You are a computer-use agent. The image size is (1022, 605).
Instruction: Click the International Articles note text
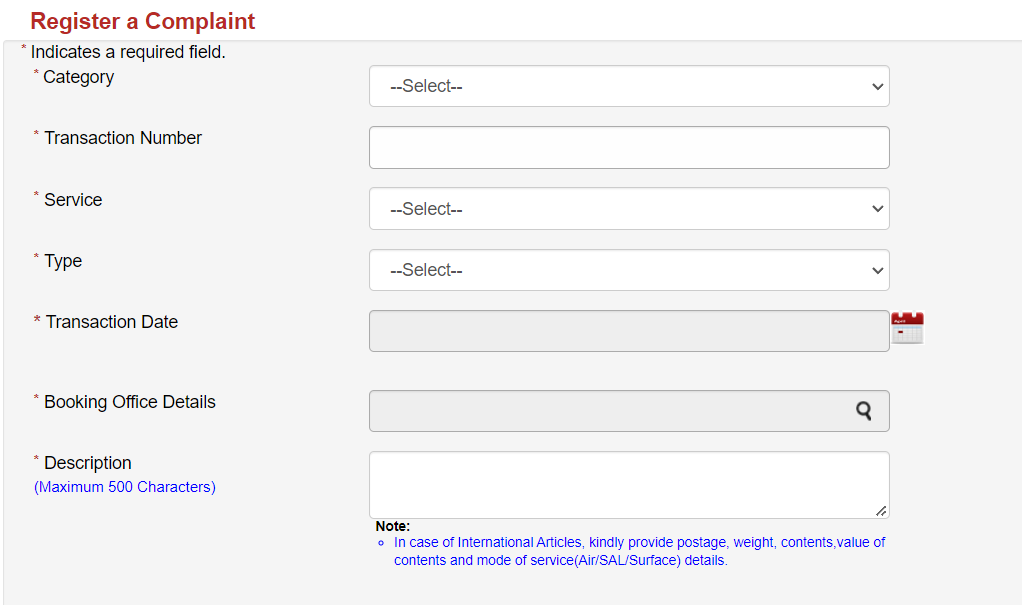[639, 552]
